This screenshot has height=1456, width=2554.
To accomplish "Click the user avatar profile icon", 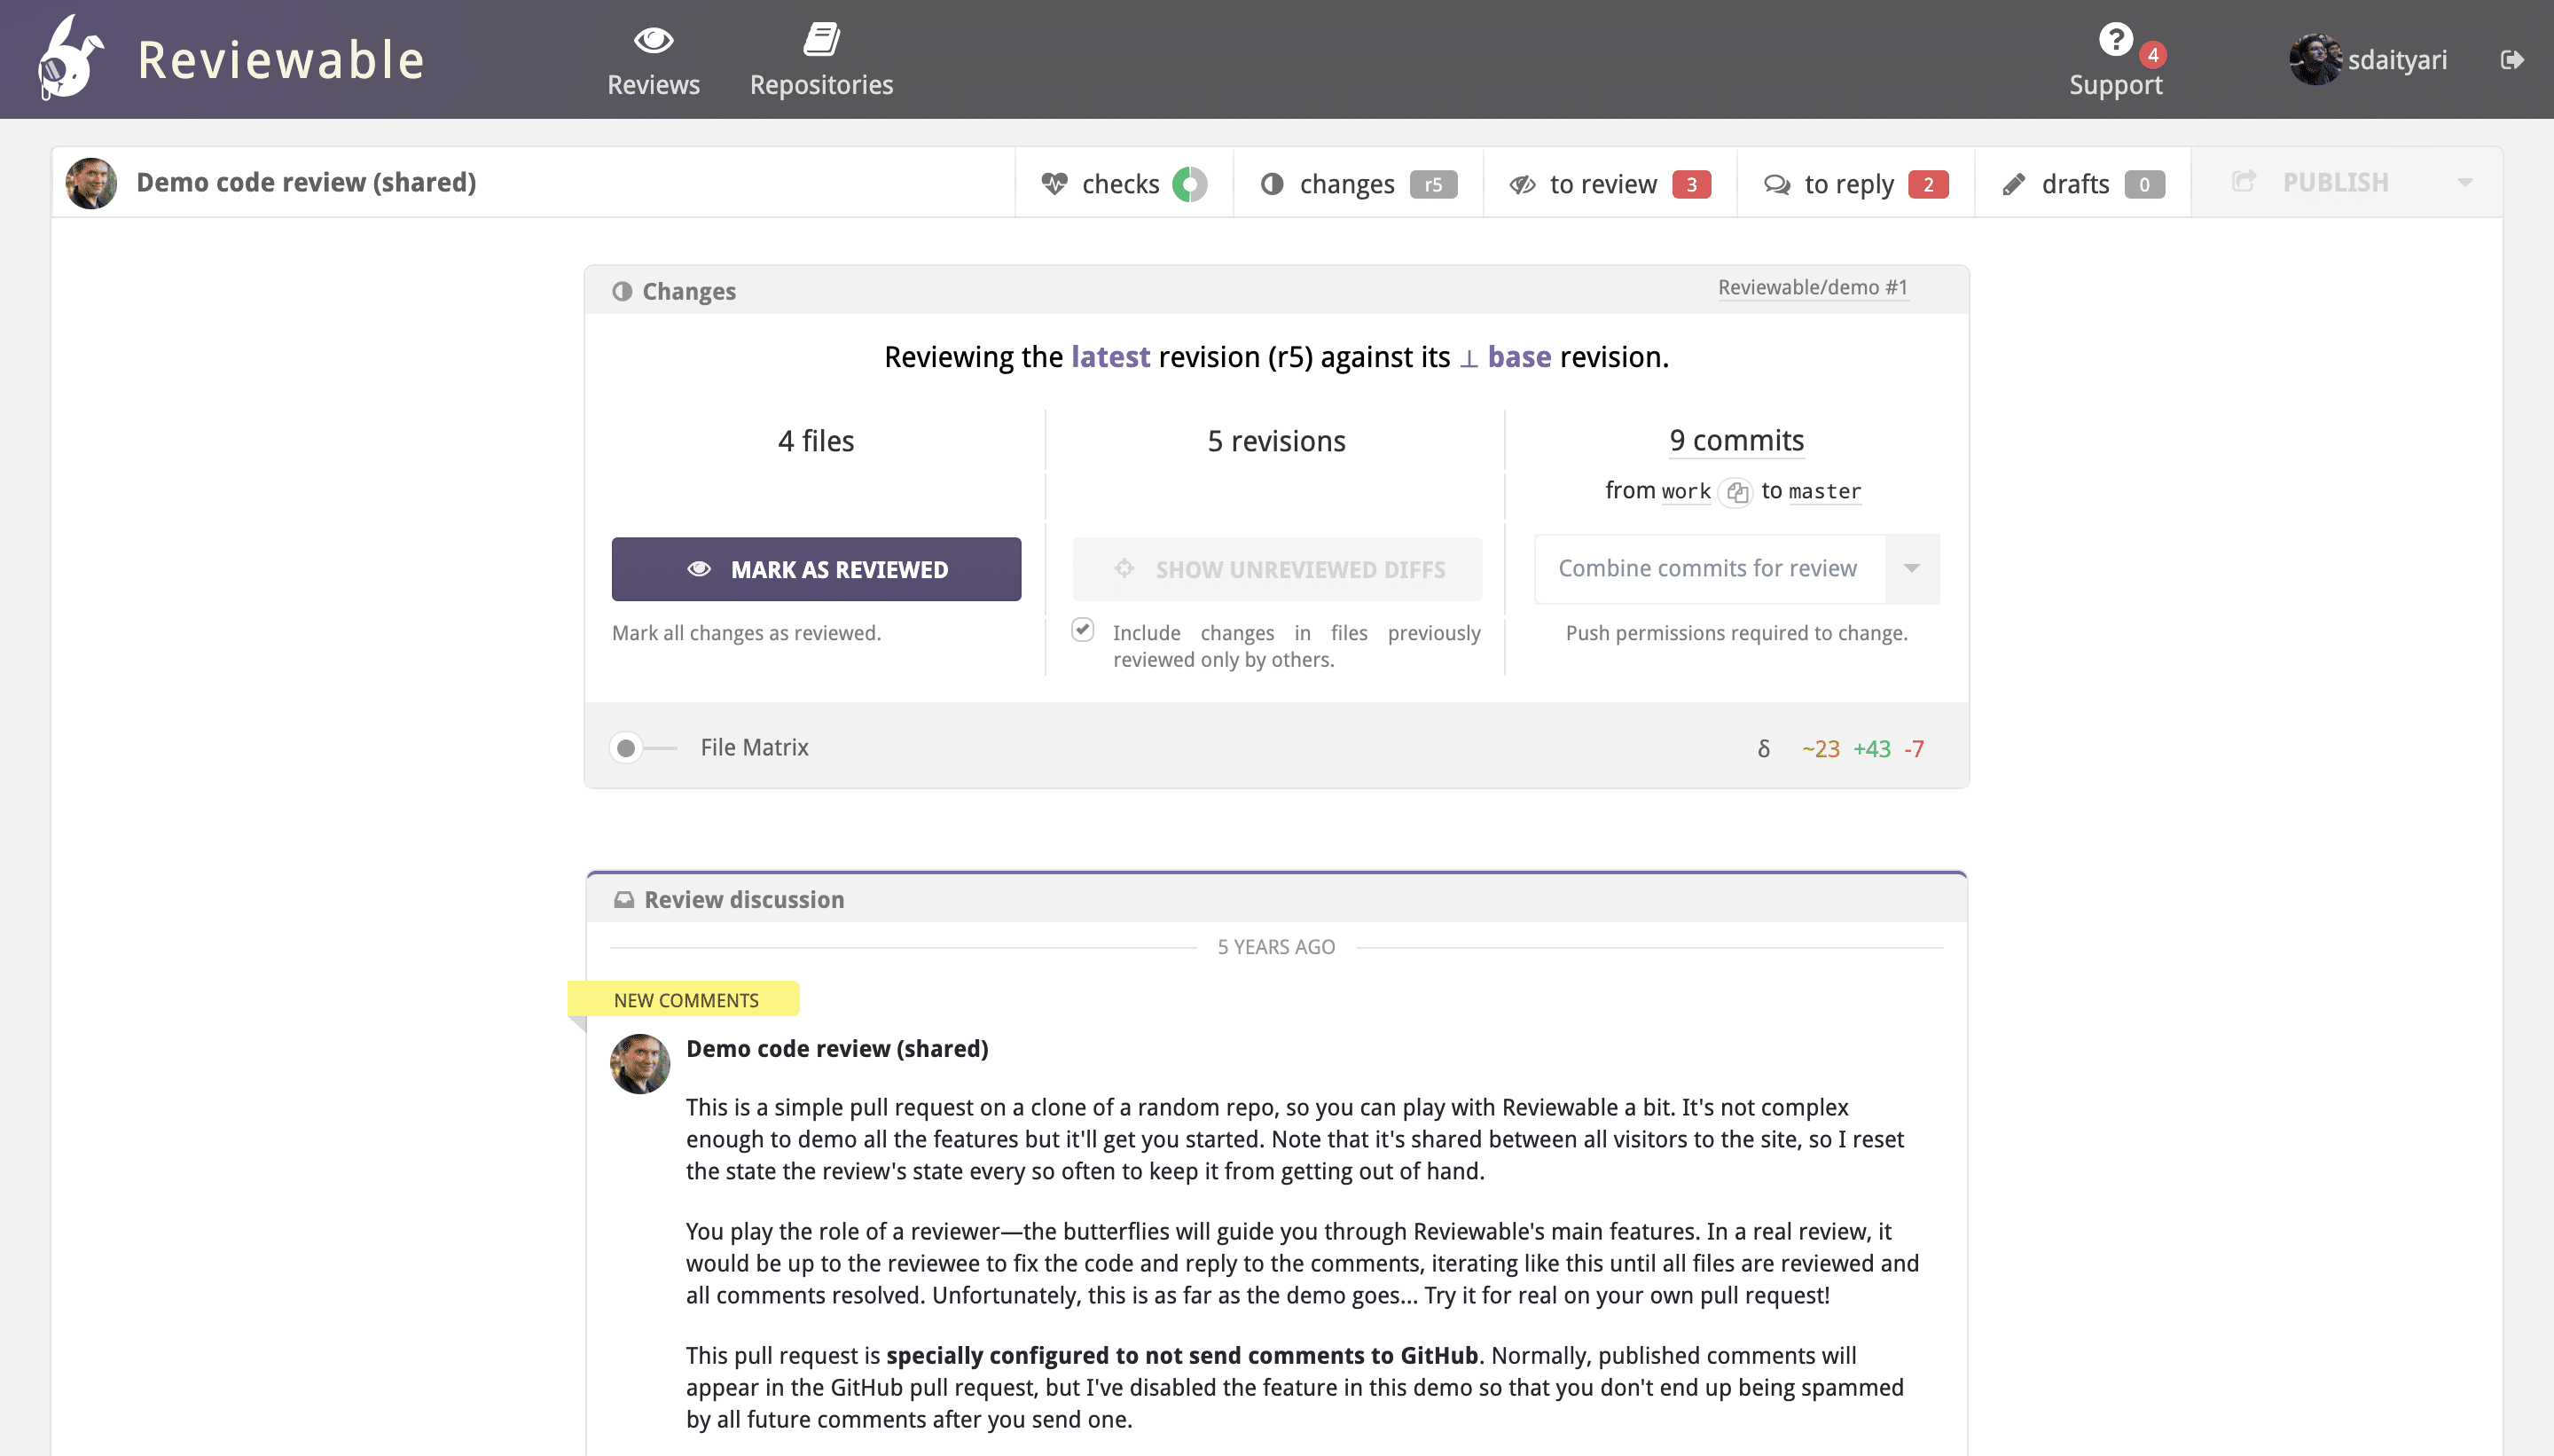I will (2314, 59).
